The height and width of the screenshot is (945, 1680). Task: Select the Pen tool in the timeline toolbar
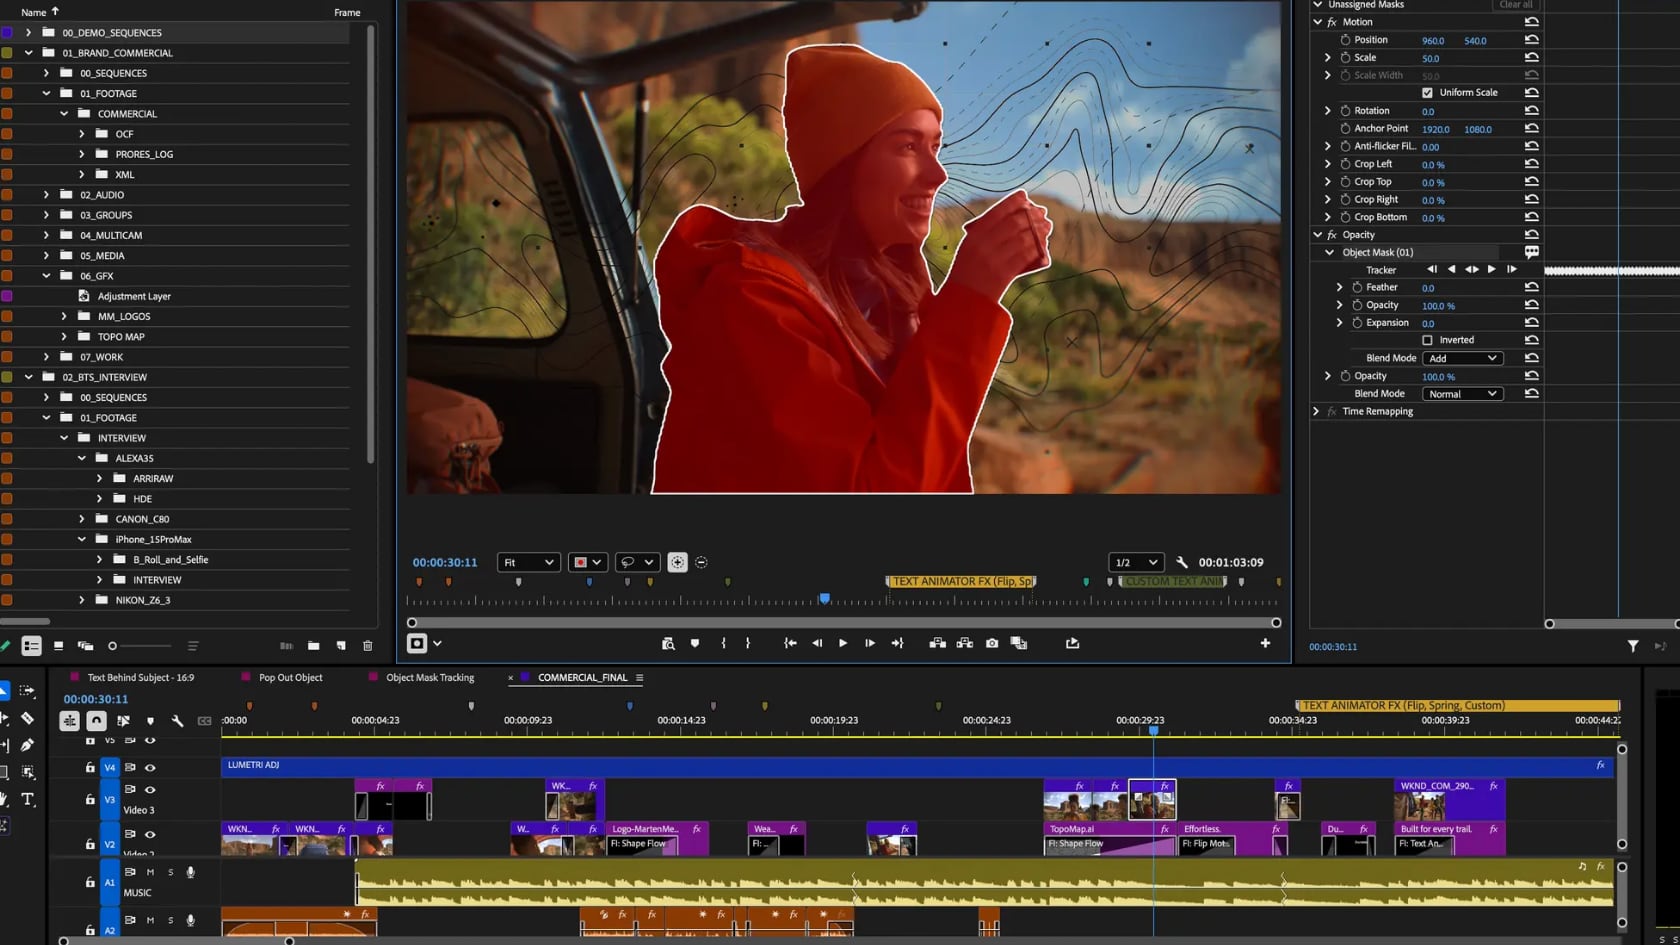29,744
